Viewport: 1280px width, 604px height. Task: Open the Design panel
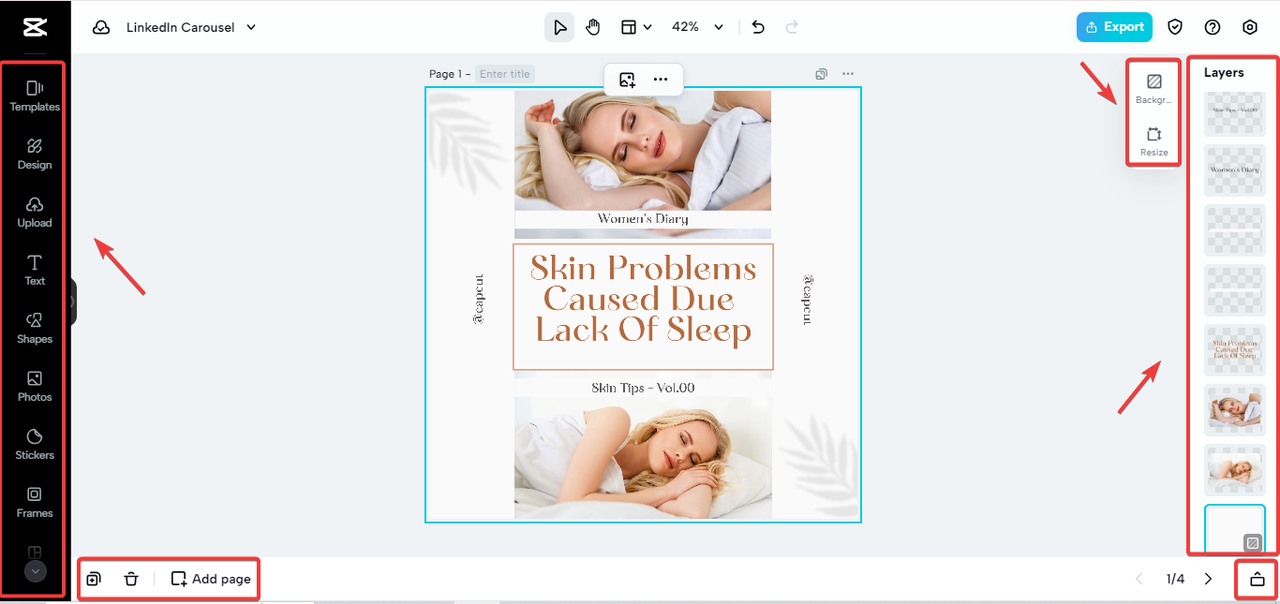coord(35,154)
